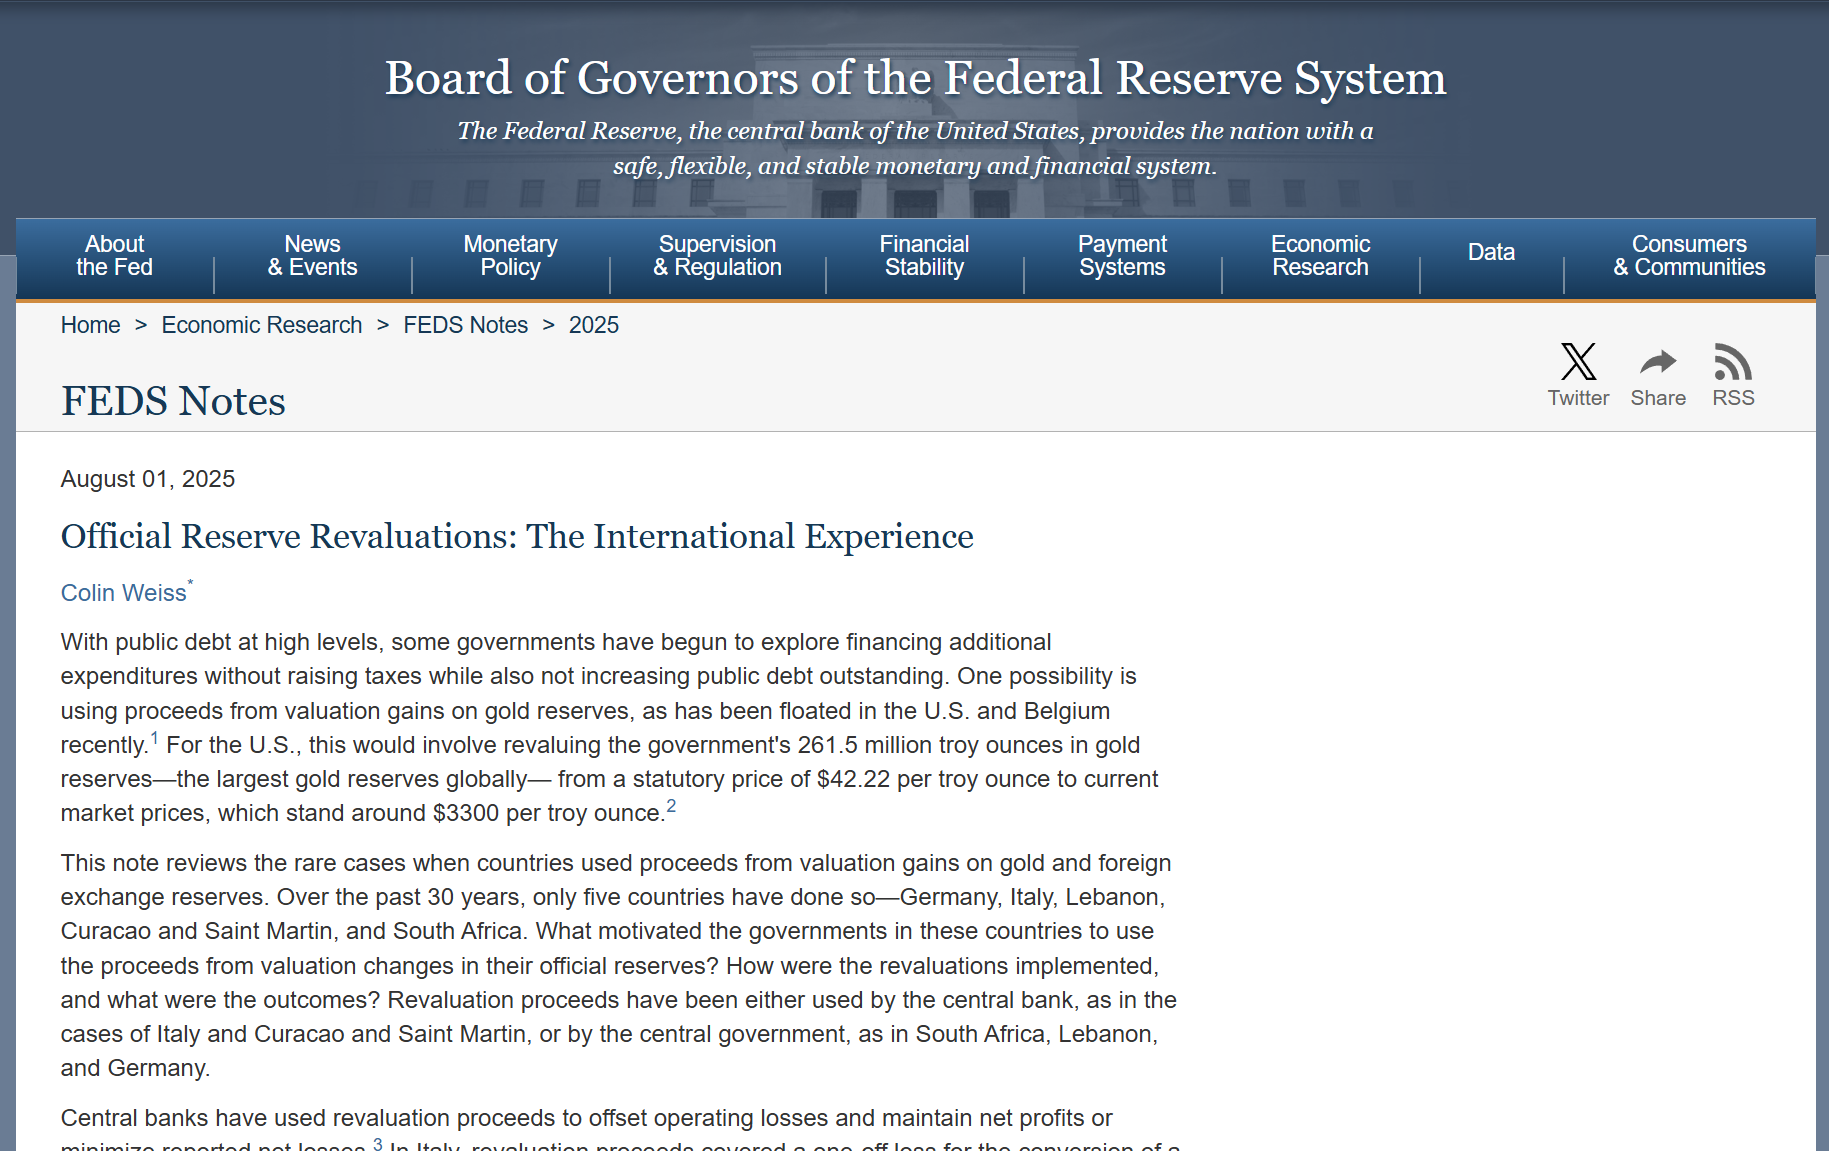Click the 2025 breadcrumb link
The image size is (1829, 1151).
click(x=594, y=325)
